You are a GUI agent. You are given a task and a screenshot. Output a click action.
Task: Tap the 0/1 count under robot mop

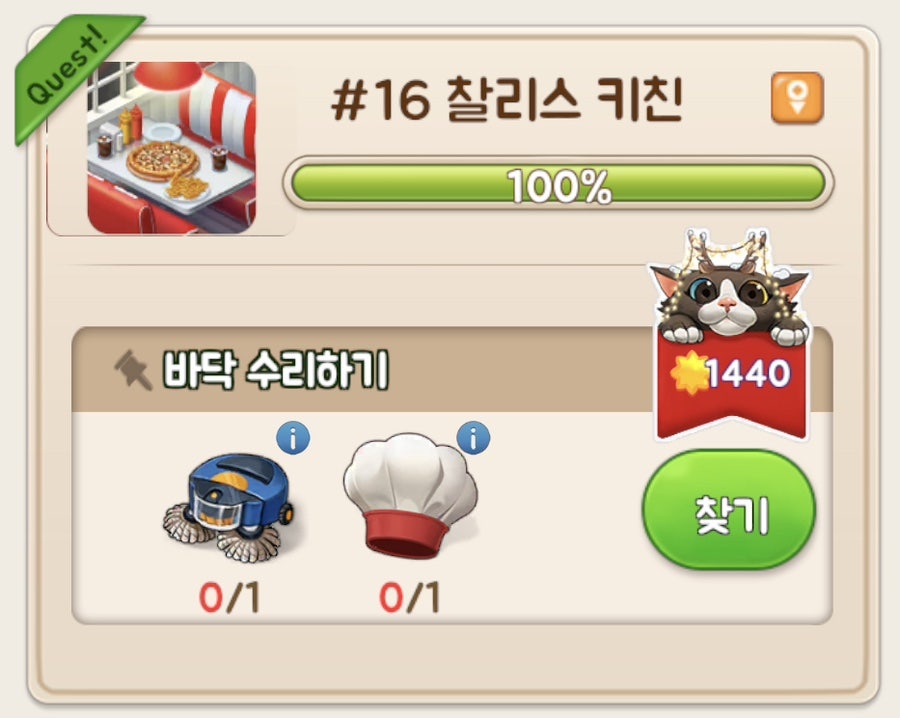(x=230, y=597)
